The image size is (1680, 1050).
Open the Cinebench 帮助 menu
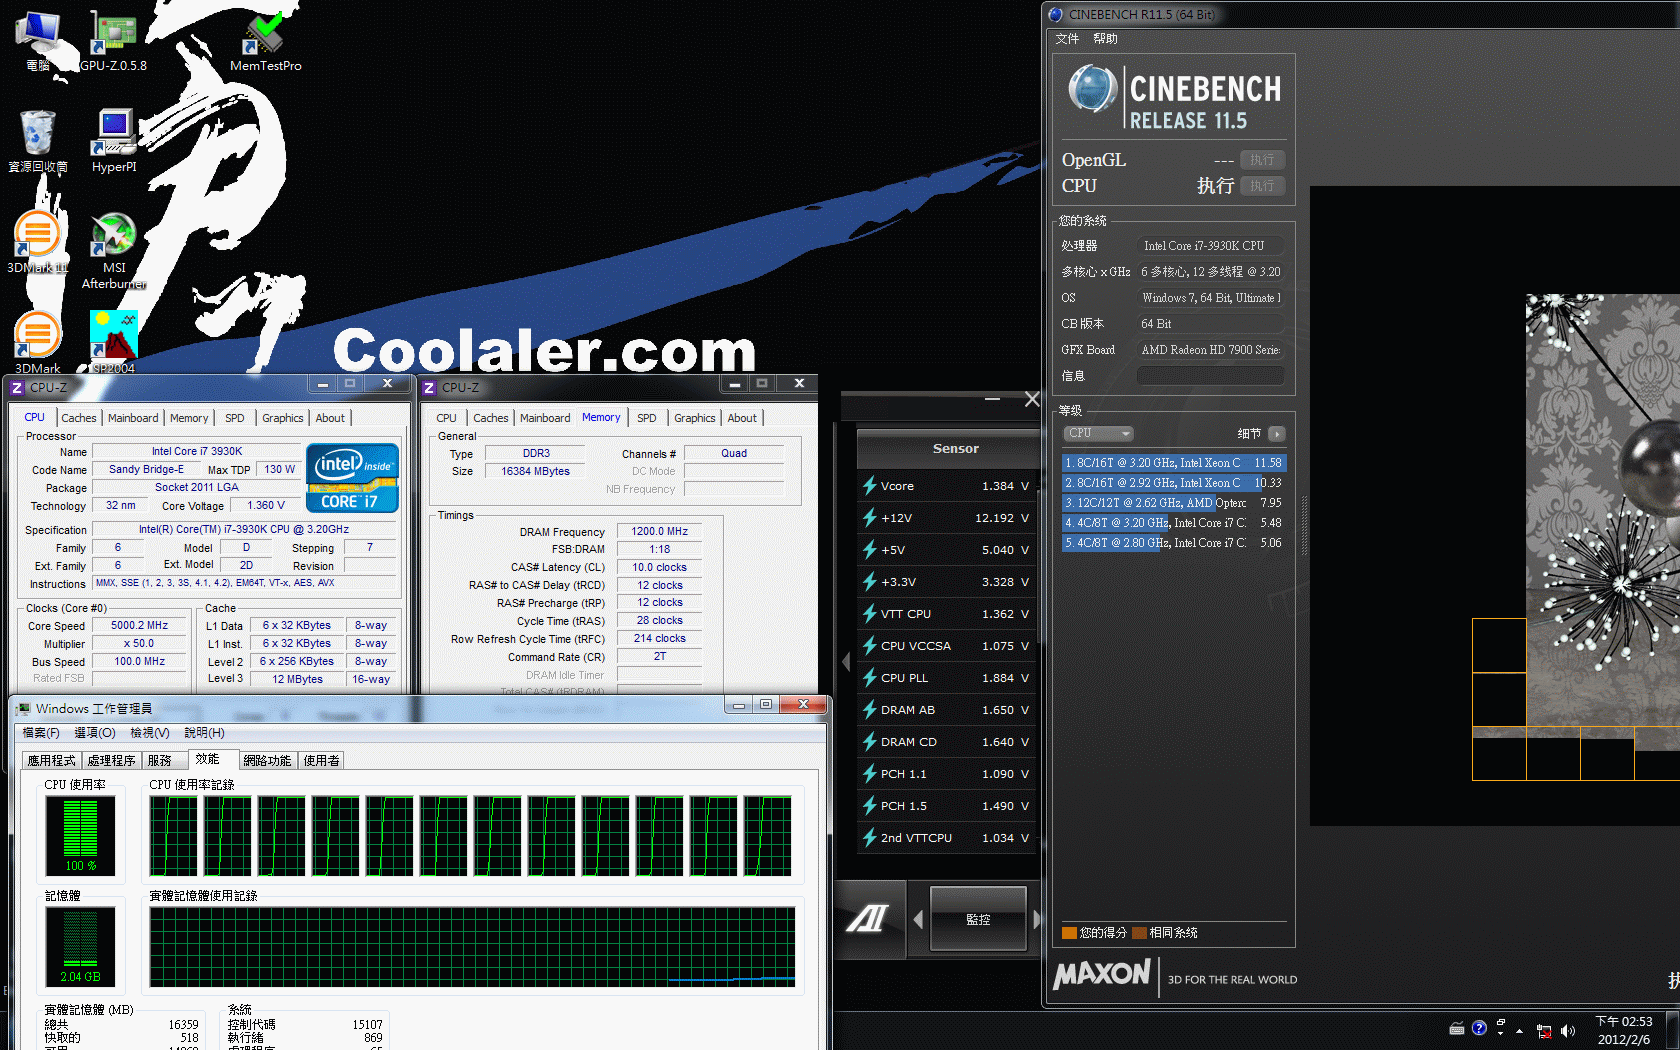click(x=1105, y=39)
